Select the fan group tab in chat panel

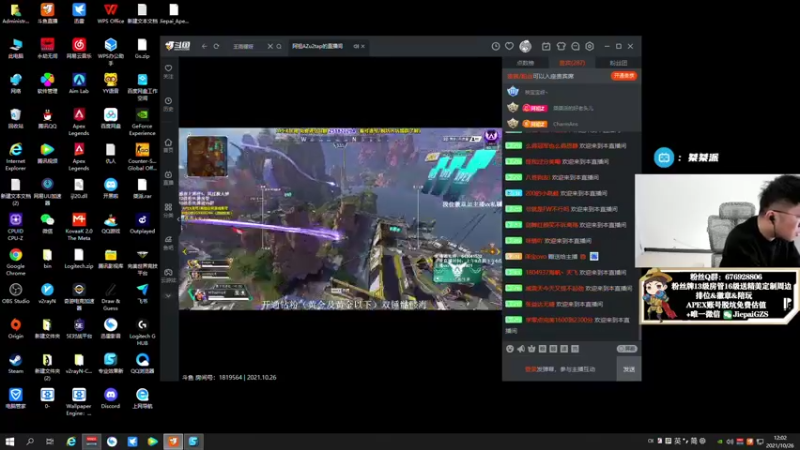point(618,63)
